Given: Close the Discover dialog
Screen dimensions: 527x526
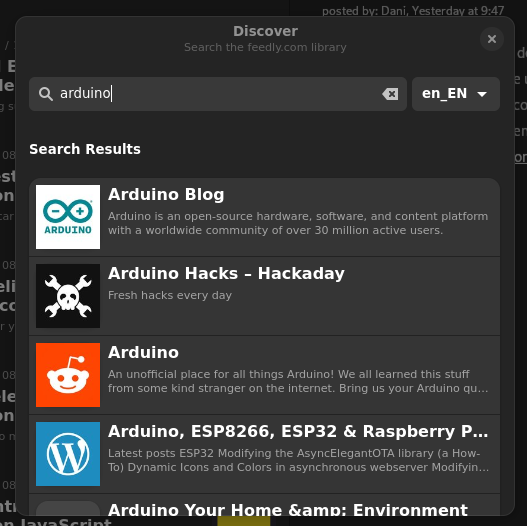Looking at the screenshot, I should [492, 39].
